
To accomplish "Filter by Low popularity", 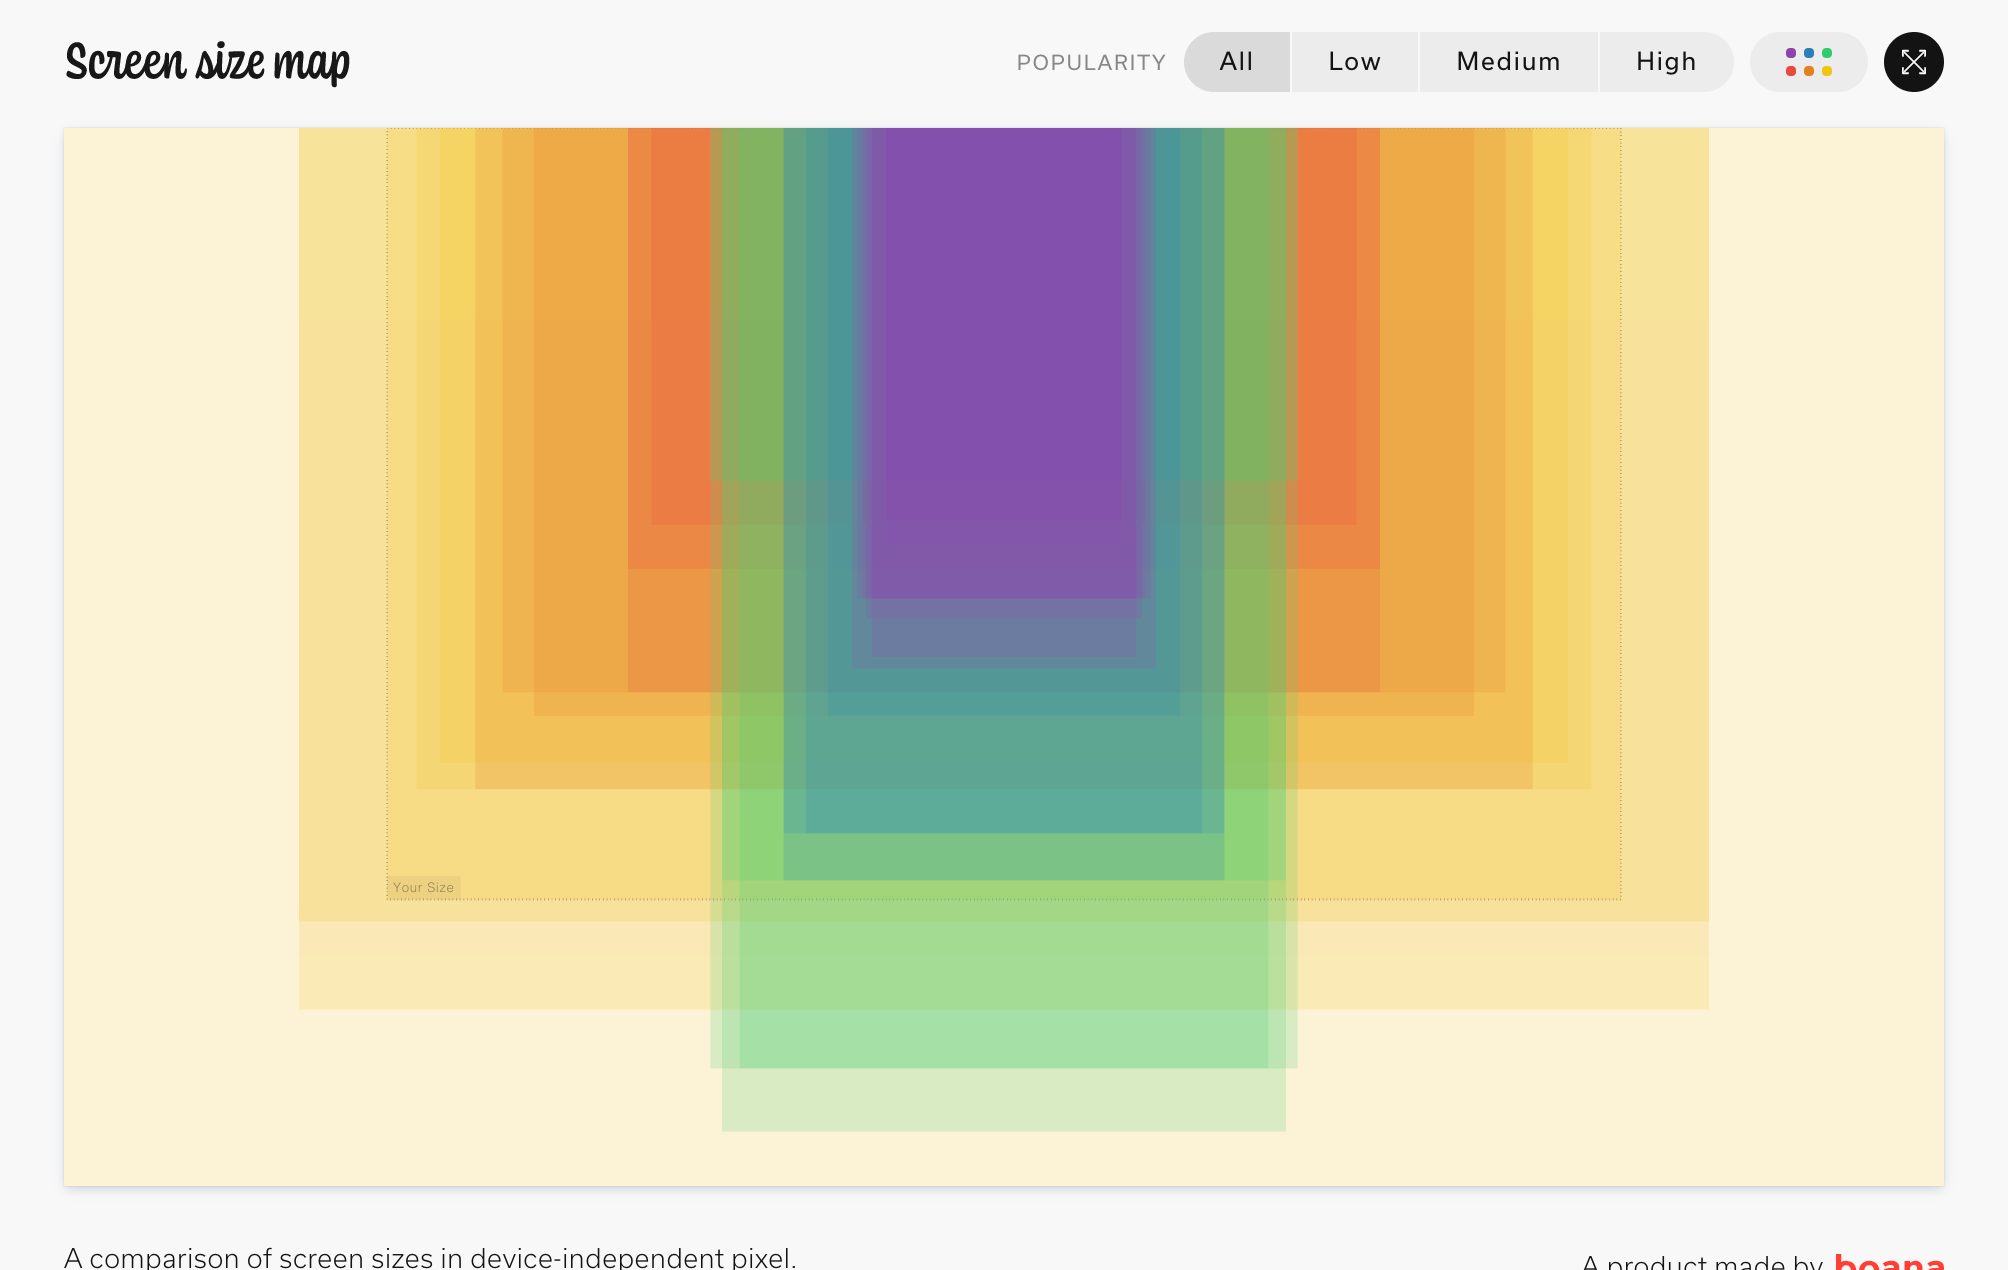I will click(x=1354, y=62).
